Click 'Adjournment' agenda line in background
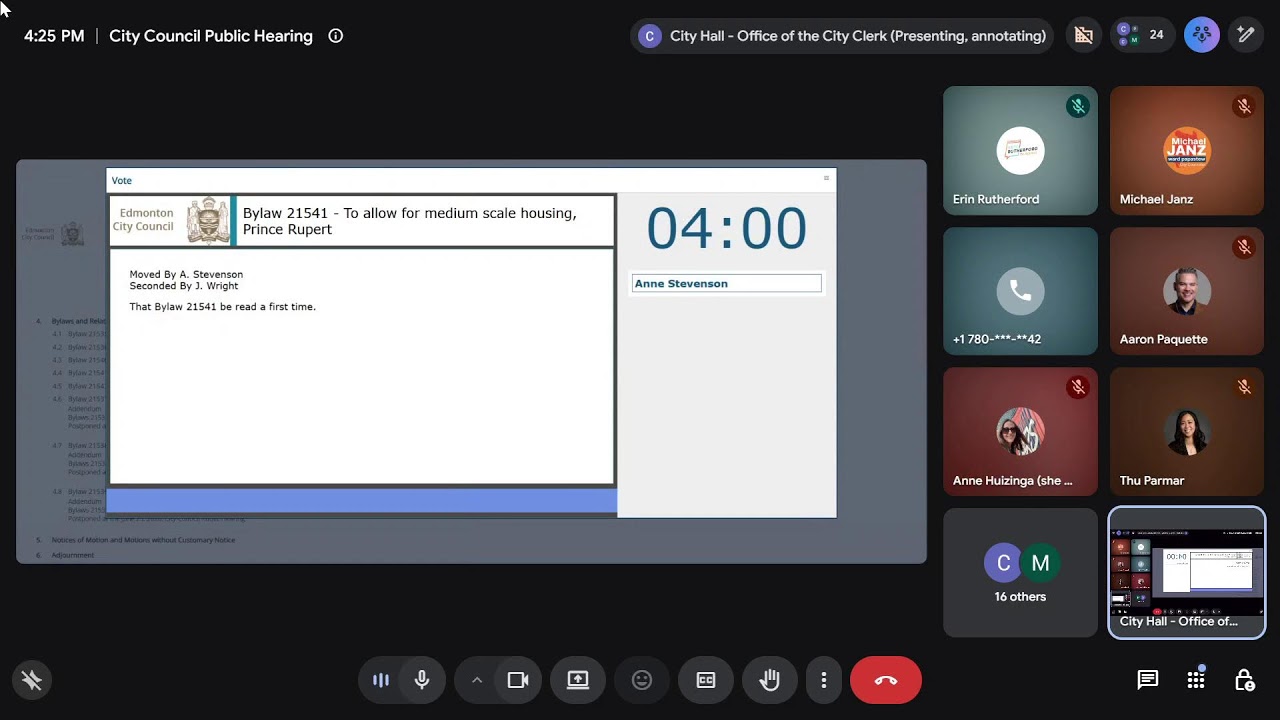Screen dimensions: 1280x720 (73, 555)
